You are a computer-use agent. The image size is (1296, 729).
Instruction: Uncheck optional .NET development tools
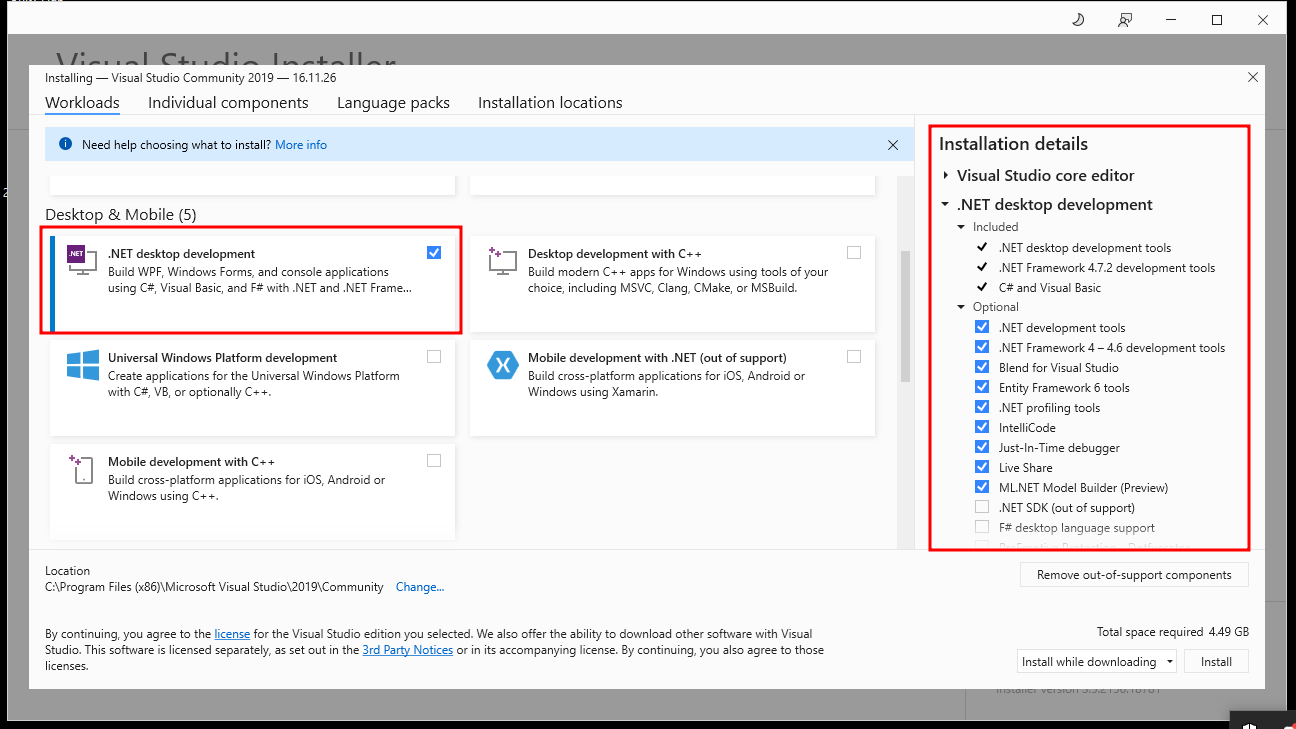pos(982,327)
